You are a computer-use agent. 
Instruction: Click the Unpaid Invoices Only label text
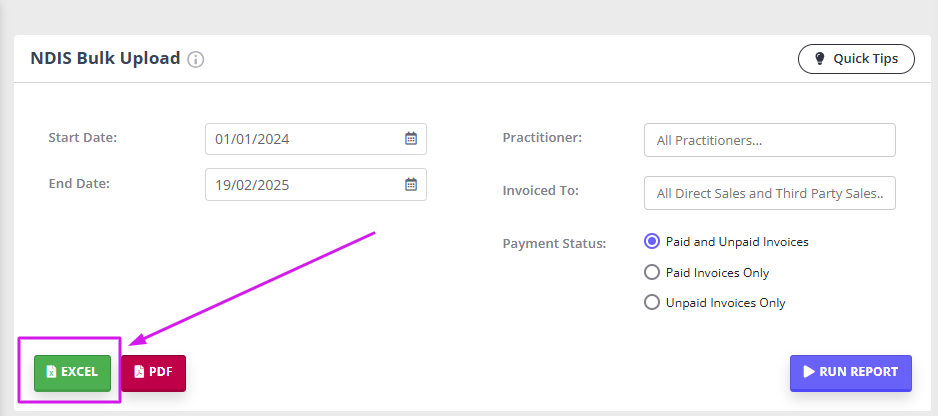(x=726, y=303)
